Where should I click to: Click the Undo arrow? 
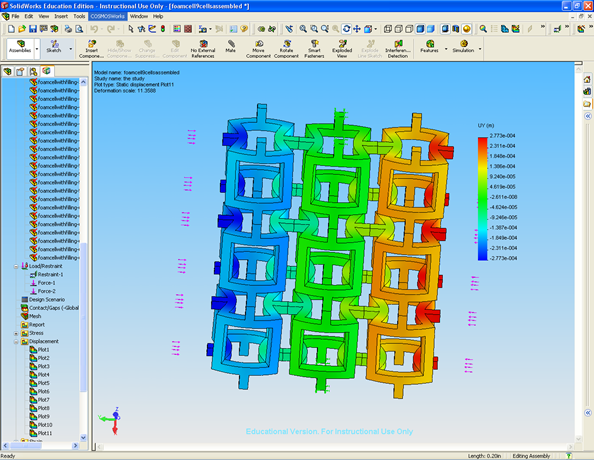pos(94,29)
